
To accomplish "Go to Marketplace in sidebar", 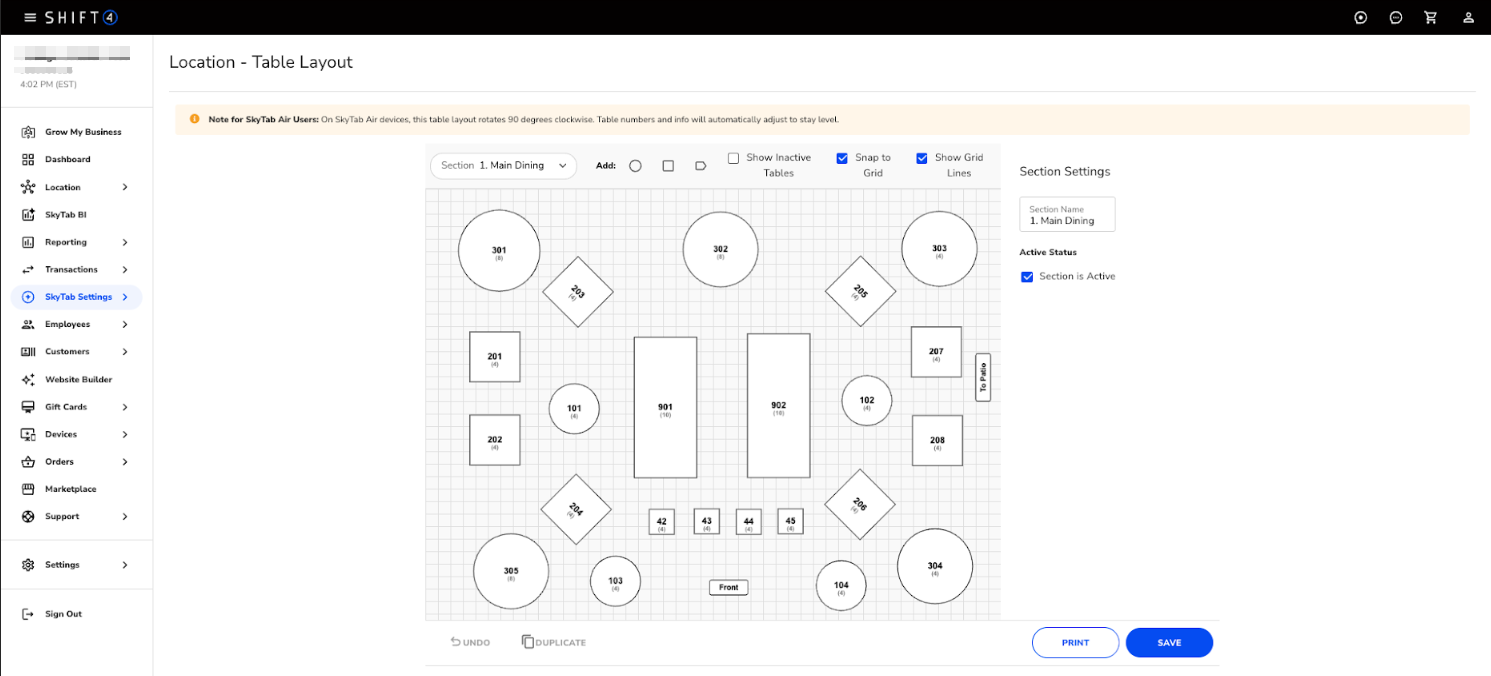I will coord(70,489).
